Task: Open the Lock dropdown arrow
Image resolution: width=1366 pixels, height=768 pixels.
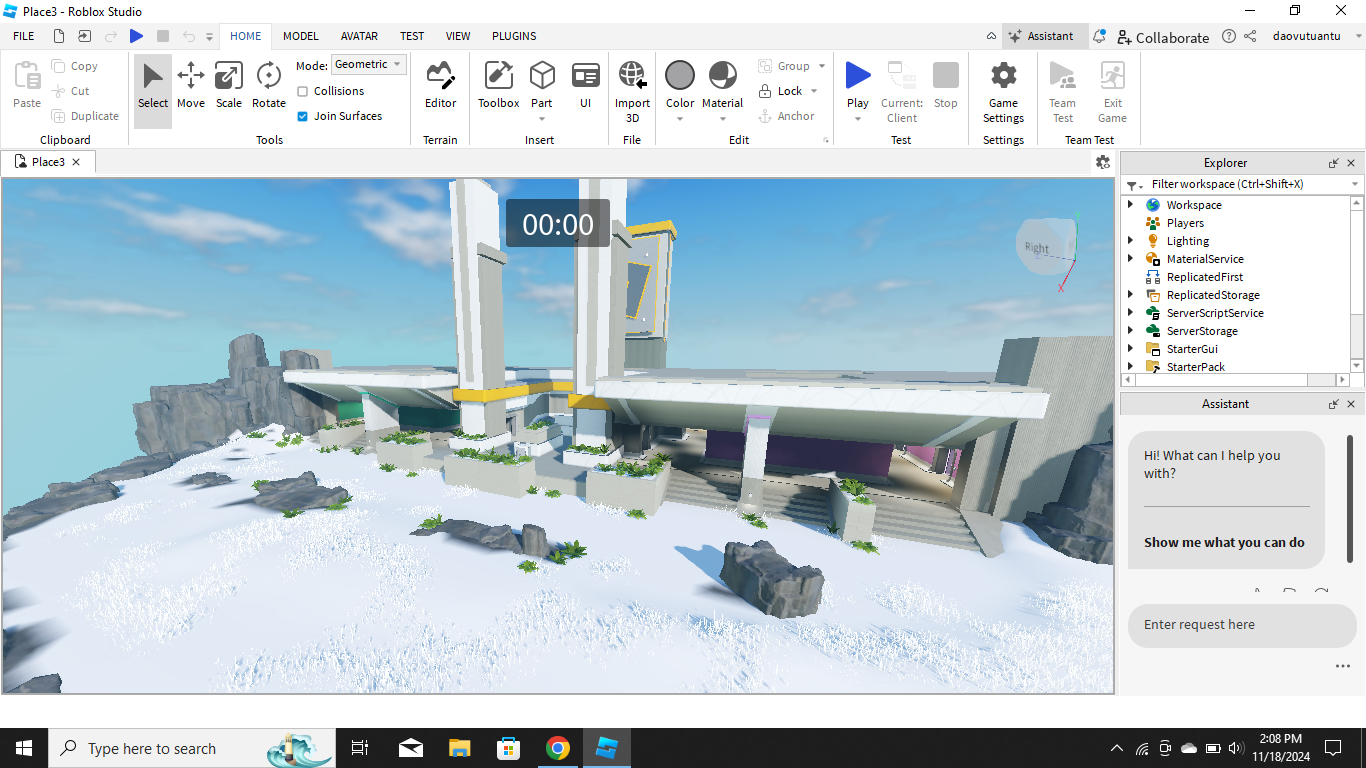Action: (814, 91)
